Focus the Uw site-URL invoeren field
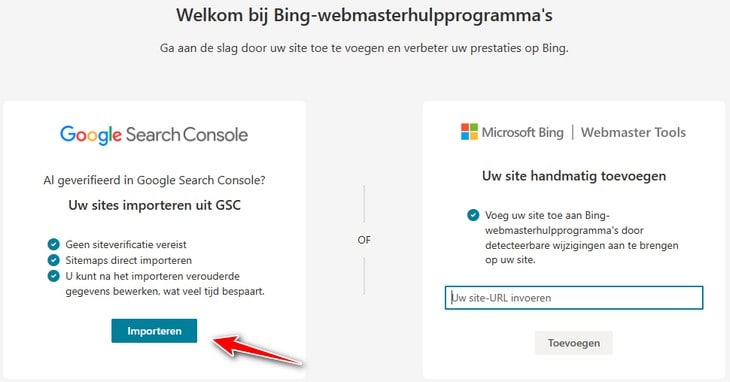 (x=574, y=298)
